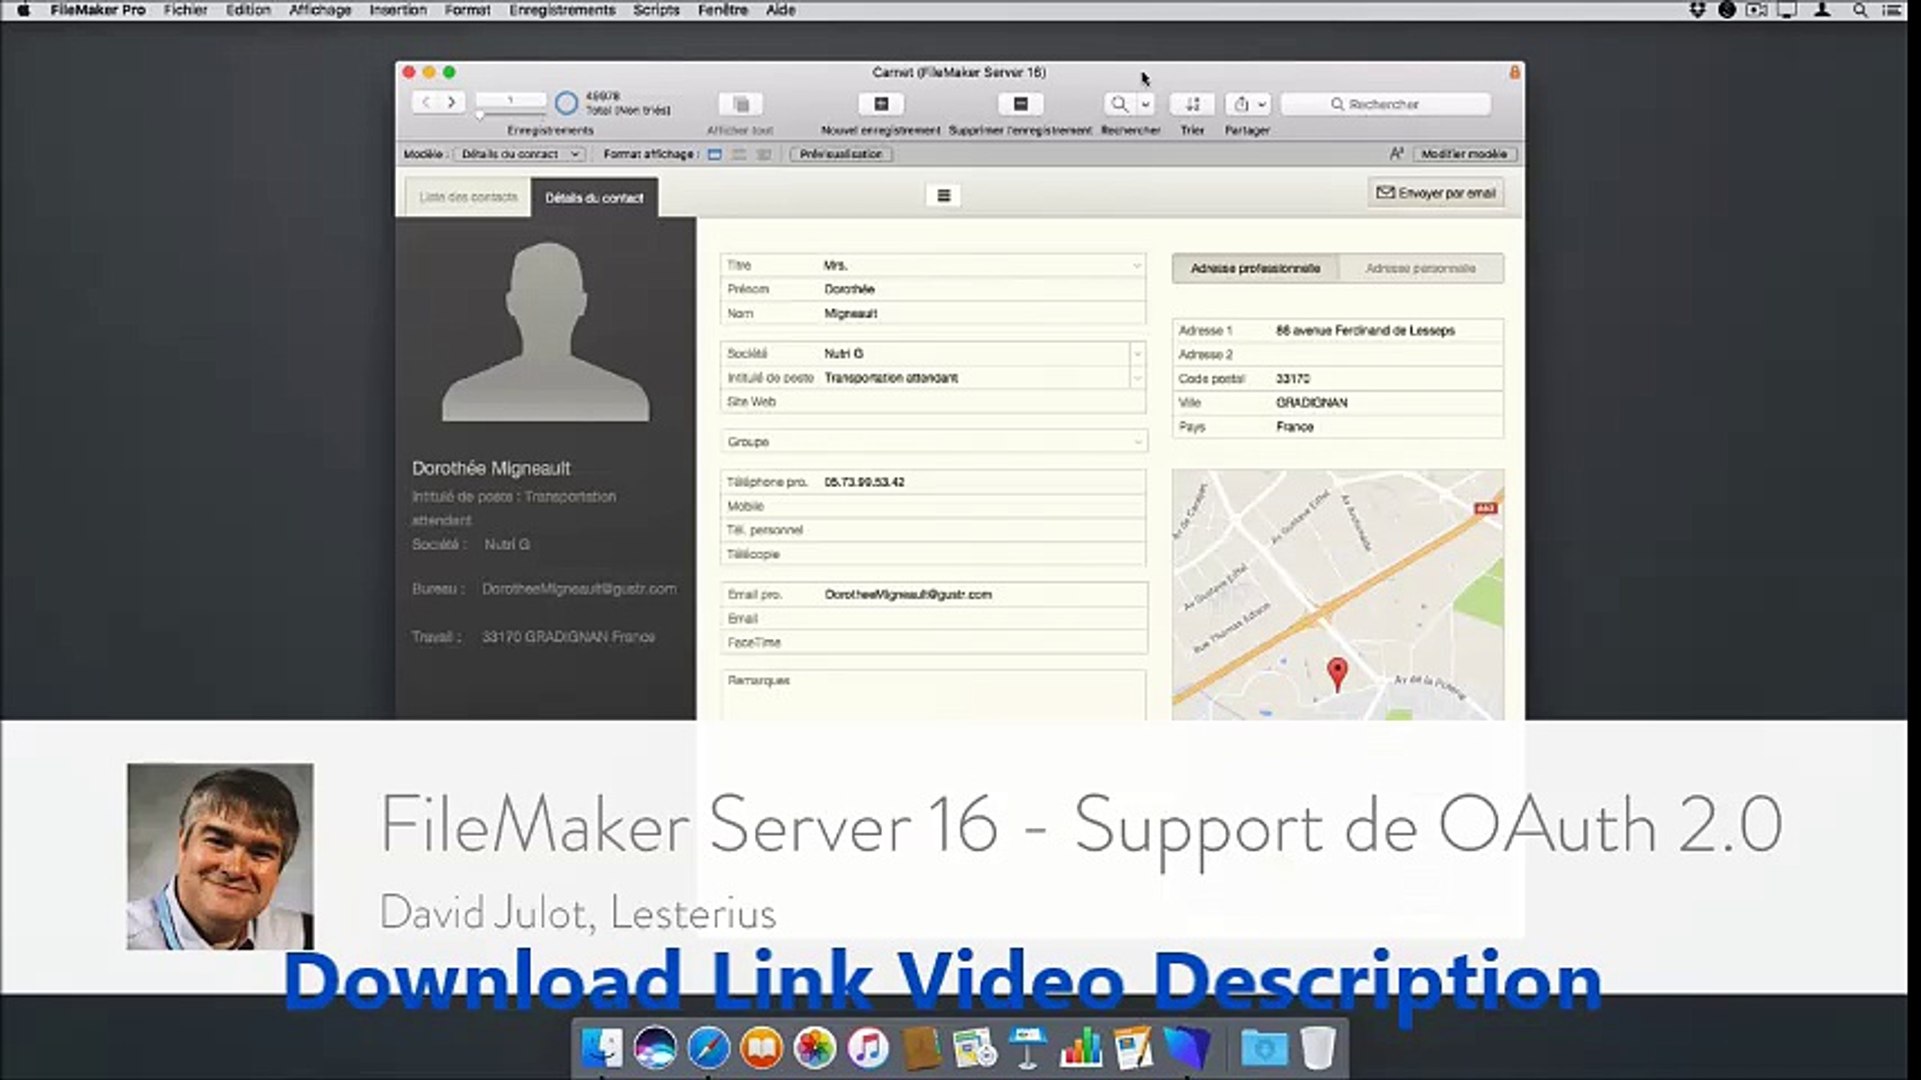Click the Email pro. field
This screenshot has height=1080, width=1921.
point(933,594)
